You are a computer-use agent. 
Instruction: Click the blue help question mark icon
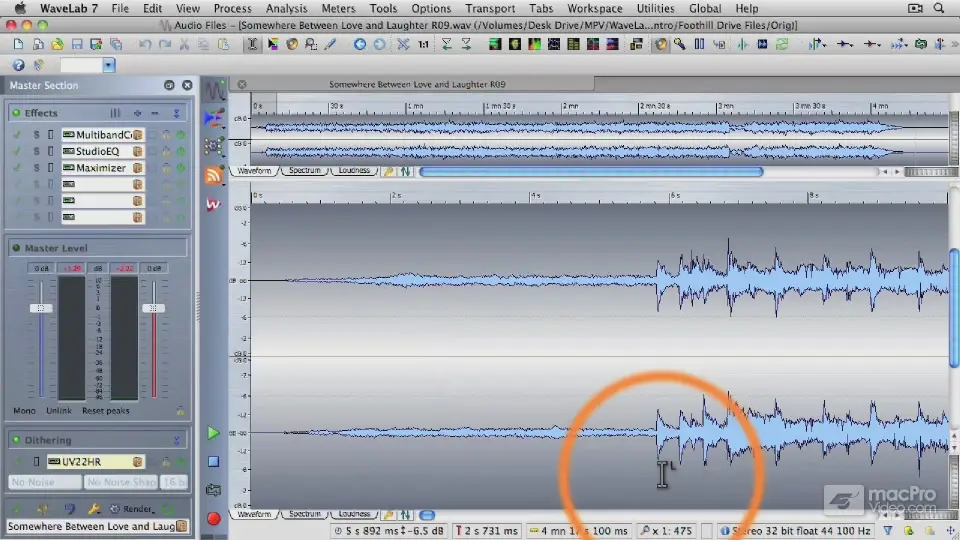tap(18, 65)
